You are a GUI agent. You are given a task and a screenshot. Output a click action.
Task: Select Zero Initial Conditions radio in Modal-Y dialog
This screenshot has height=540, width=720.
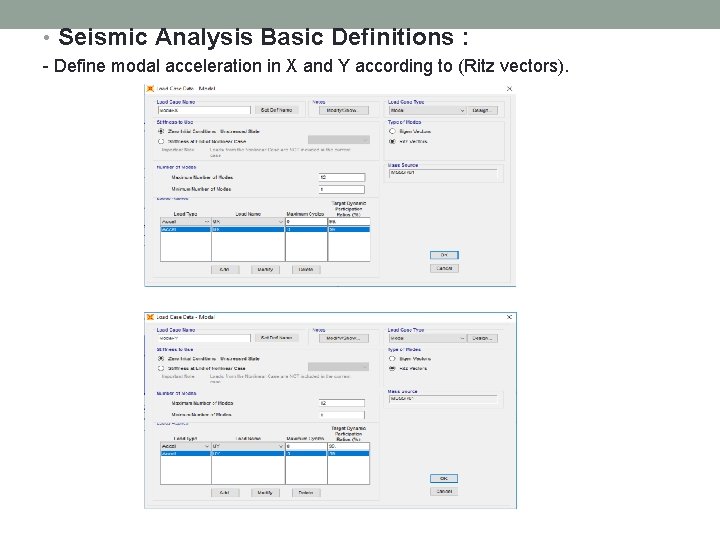pyautogui.click(x=161, y=358)
